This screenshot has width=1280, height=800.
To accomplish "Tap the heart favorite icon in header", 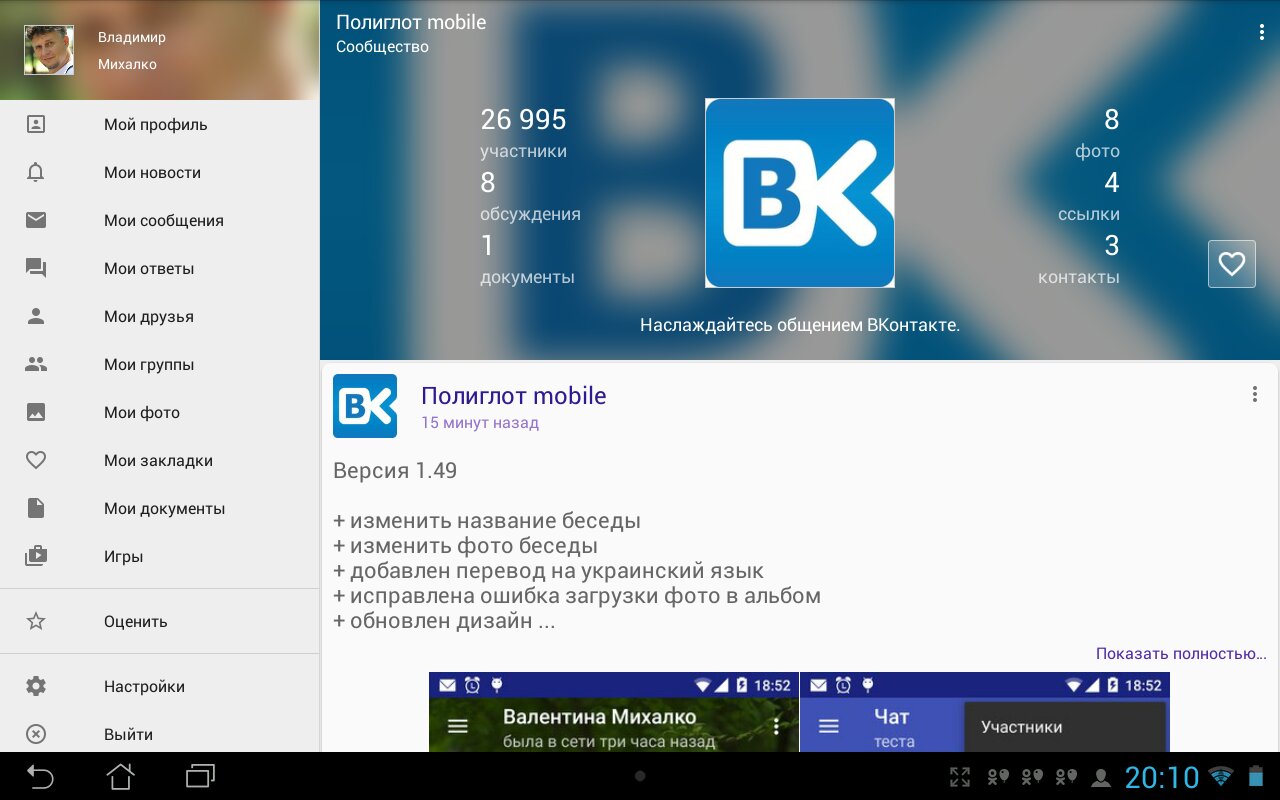I will (1231, 264).
